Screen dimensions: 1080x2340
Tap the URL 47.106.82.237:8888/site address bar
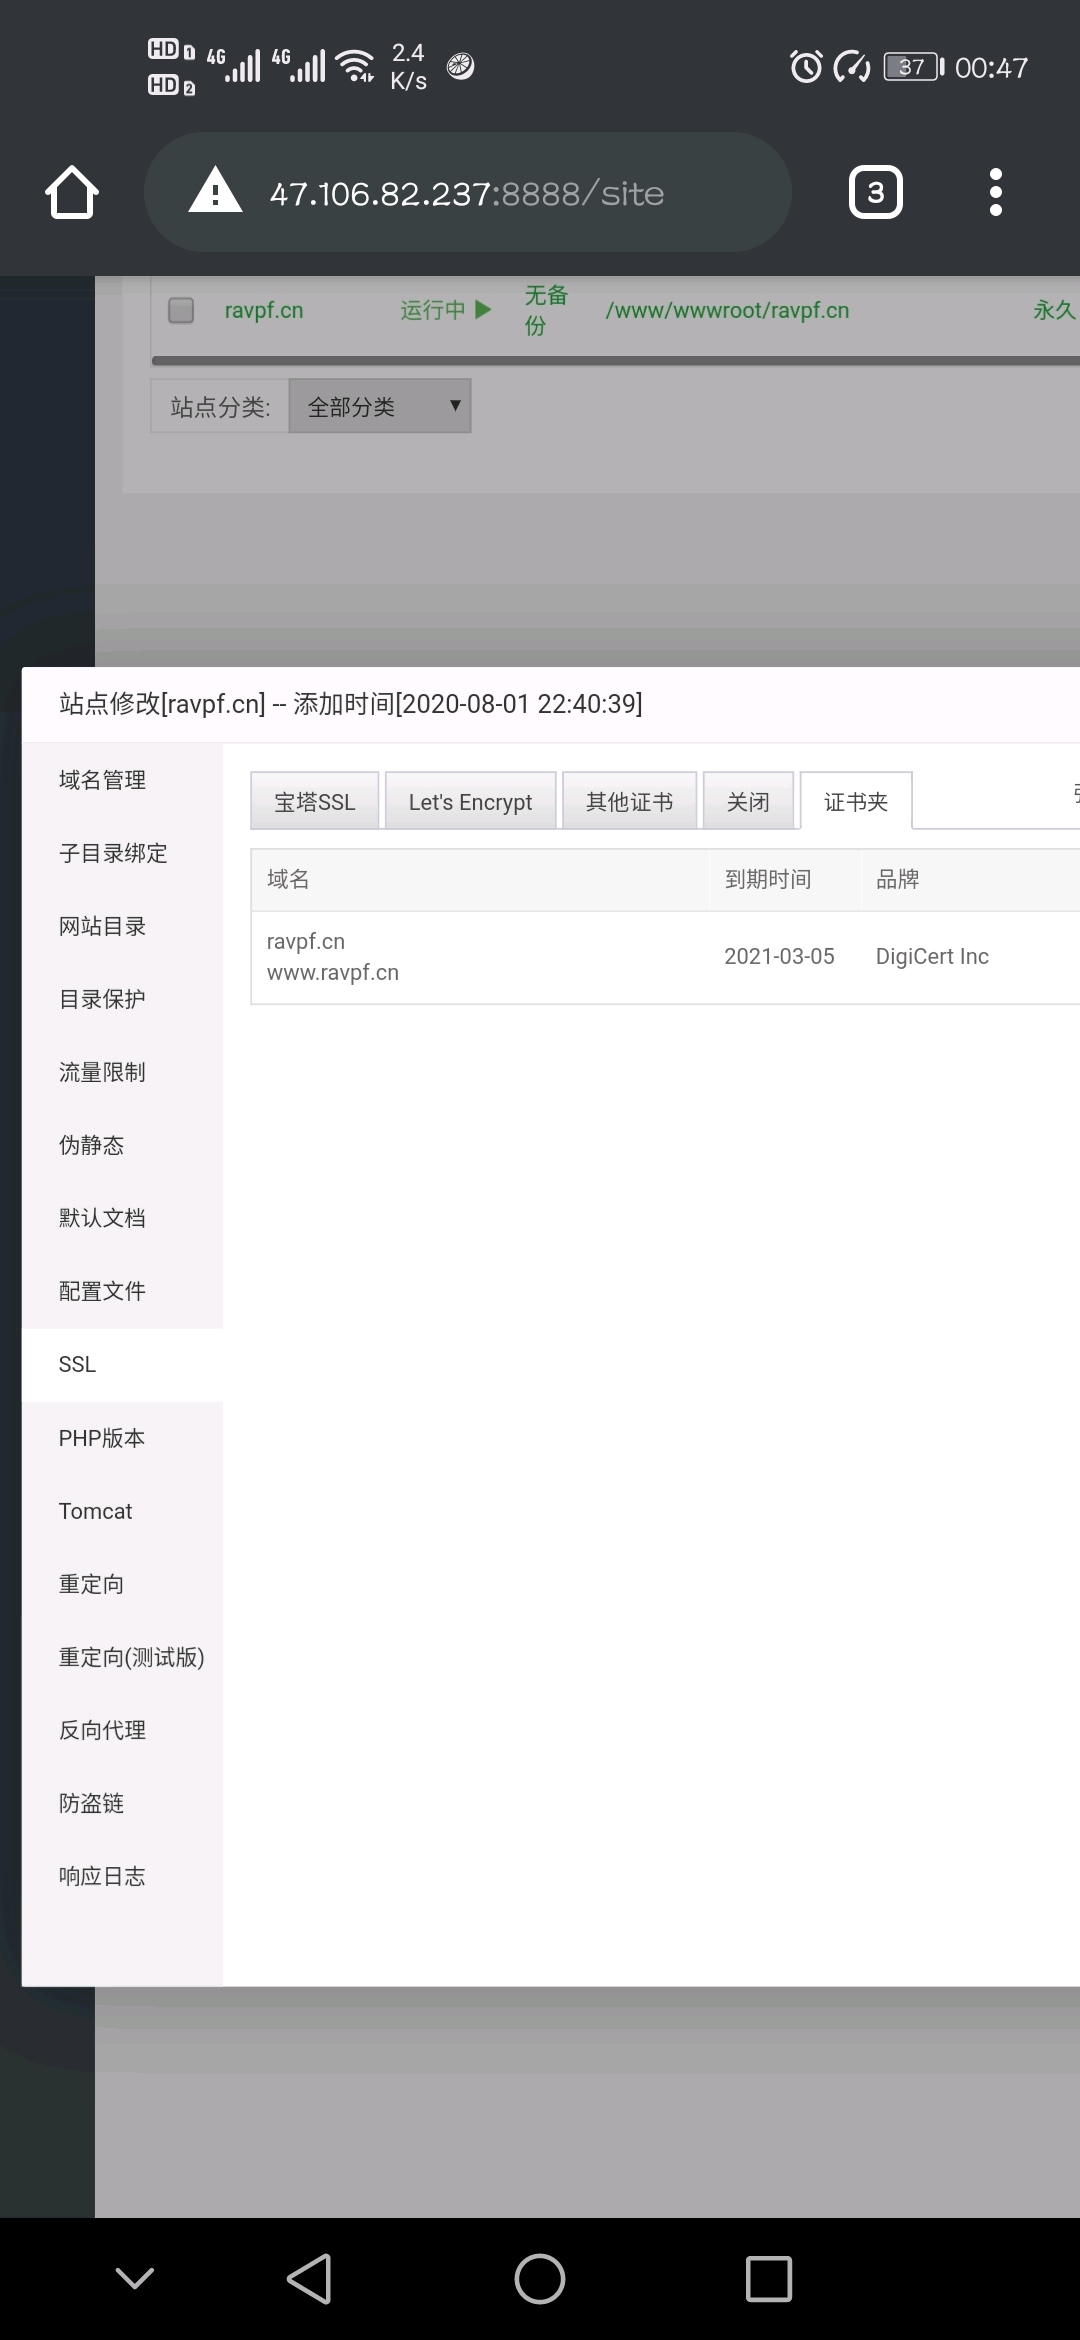467,193
